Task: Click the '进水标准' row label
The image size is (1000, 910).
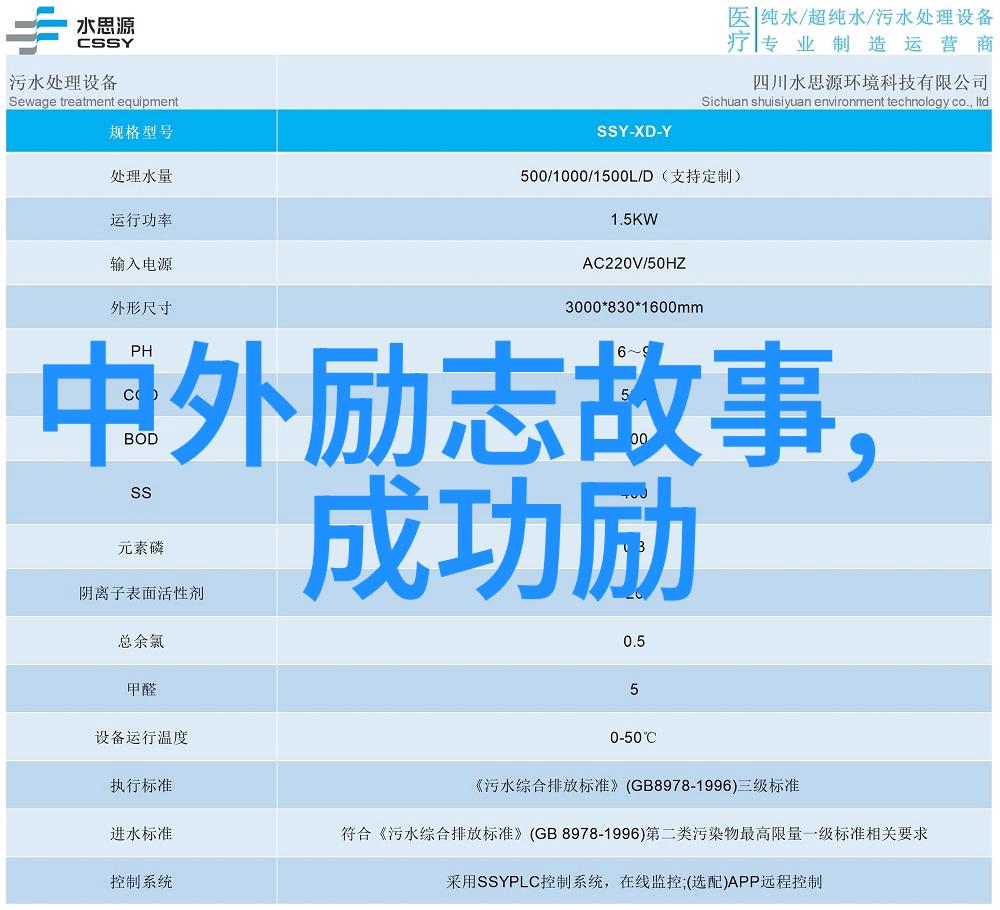Action: click(x=141, y=833)
